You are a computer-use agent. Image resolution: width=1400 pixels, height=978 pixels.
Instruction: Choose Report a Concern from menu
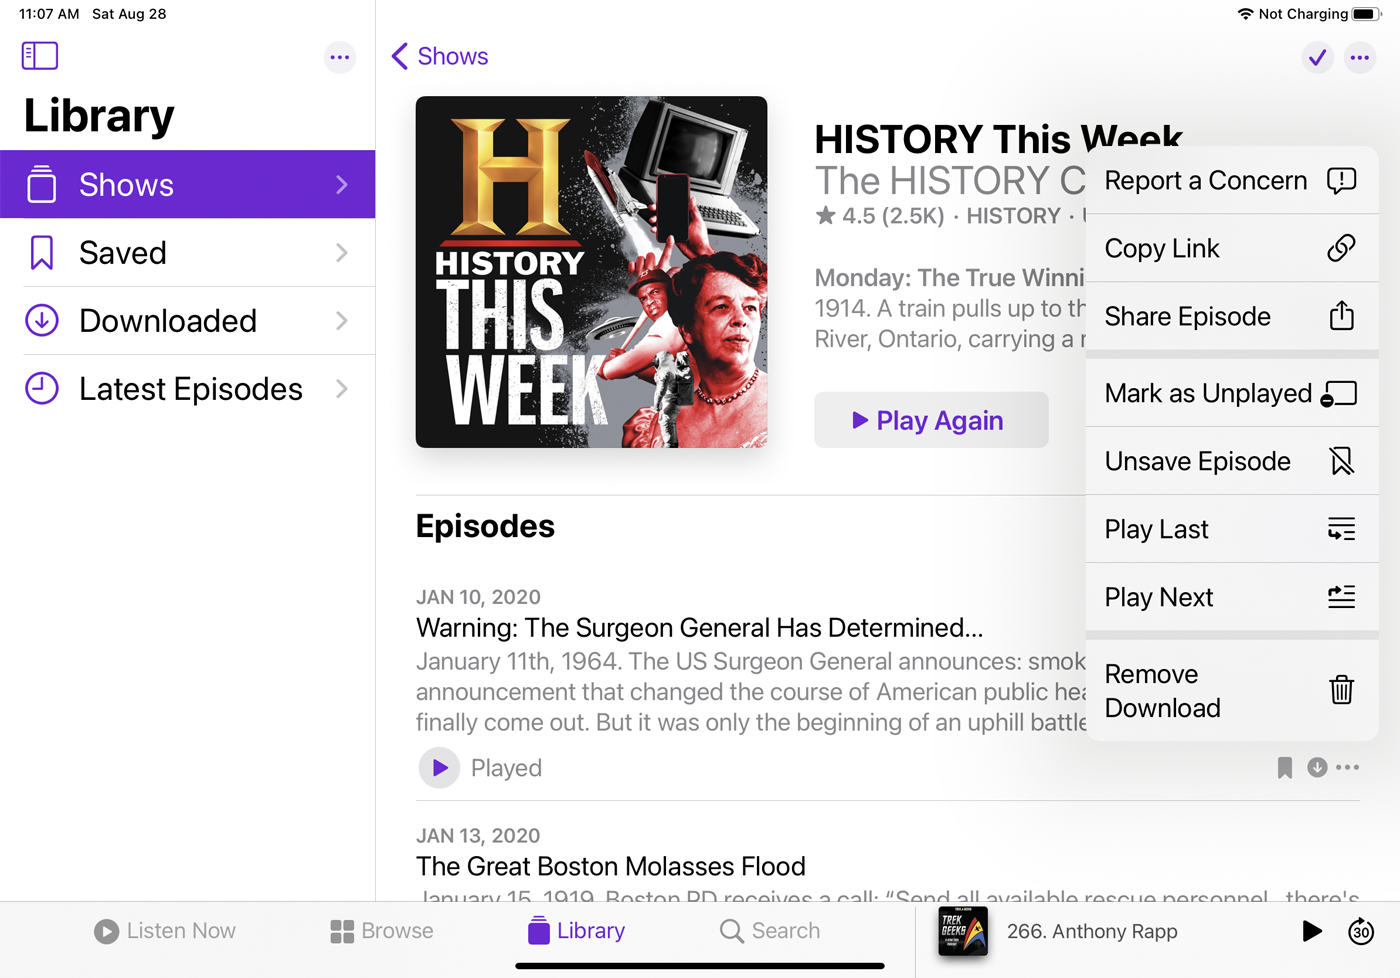point(1232,180)
